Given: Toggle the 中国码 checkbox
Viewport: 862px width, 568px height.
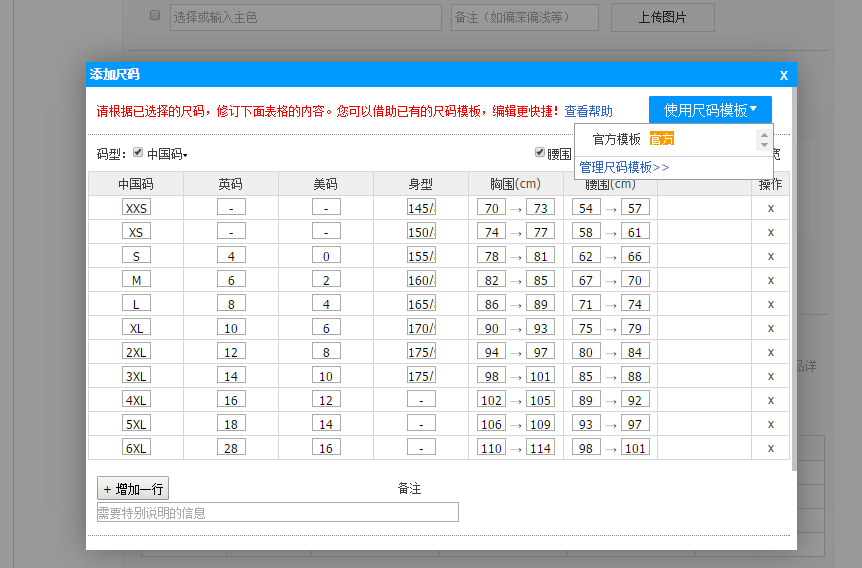Looking at the screenshot, I should coord(138,153).
